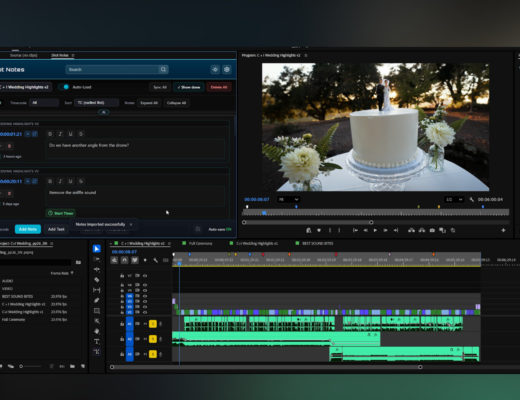Open the playback resolution dropdown

tap(454, 199)
